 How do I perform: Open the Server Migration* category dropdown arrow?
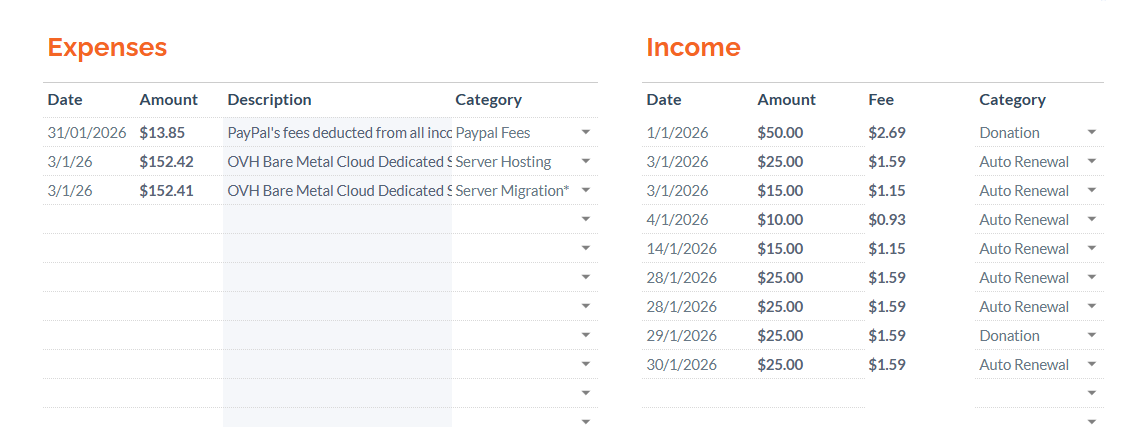point(586,190)
